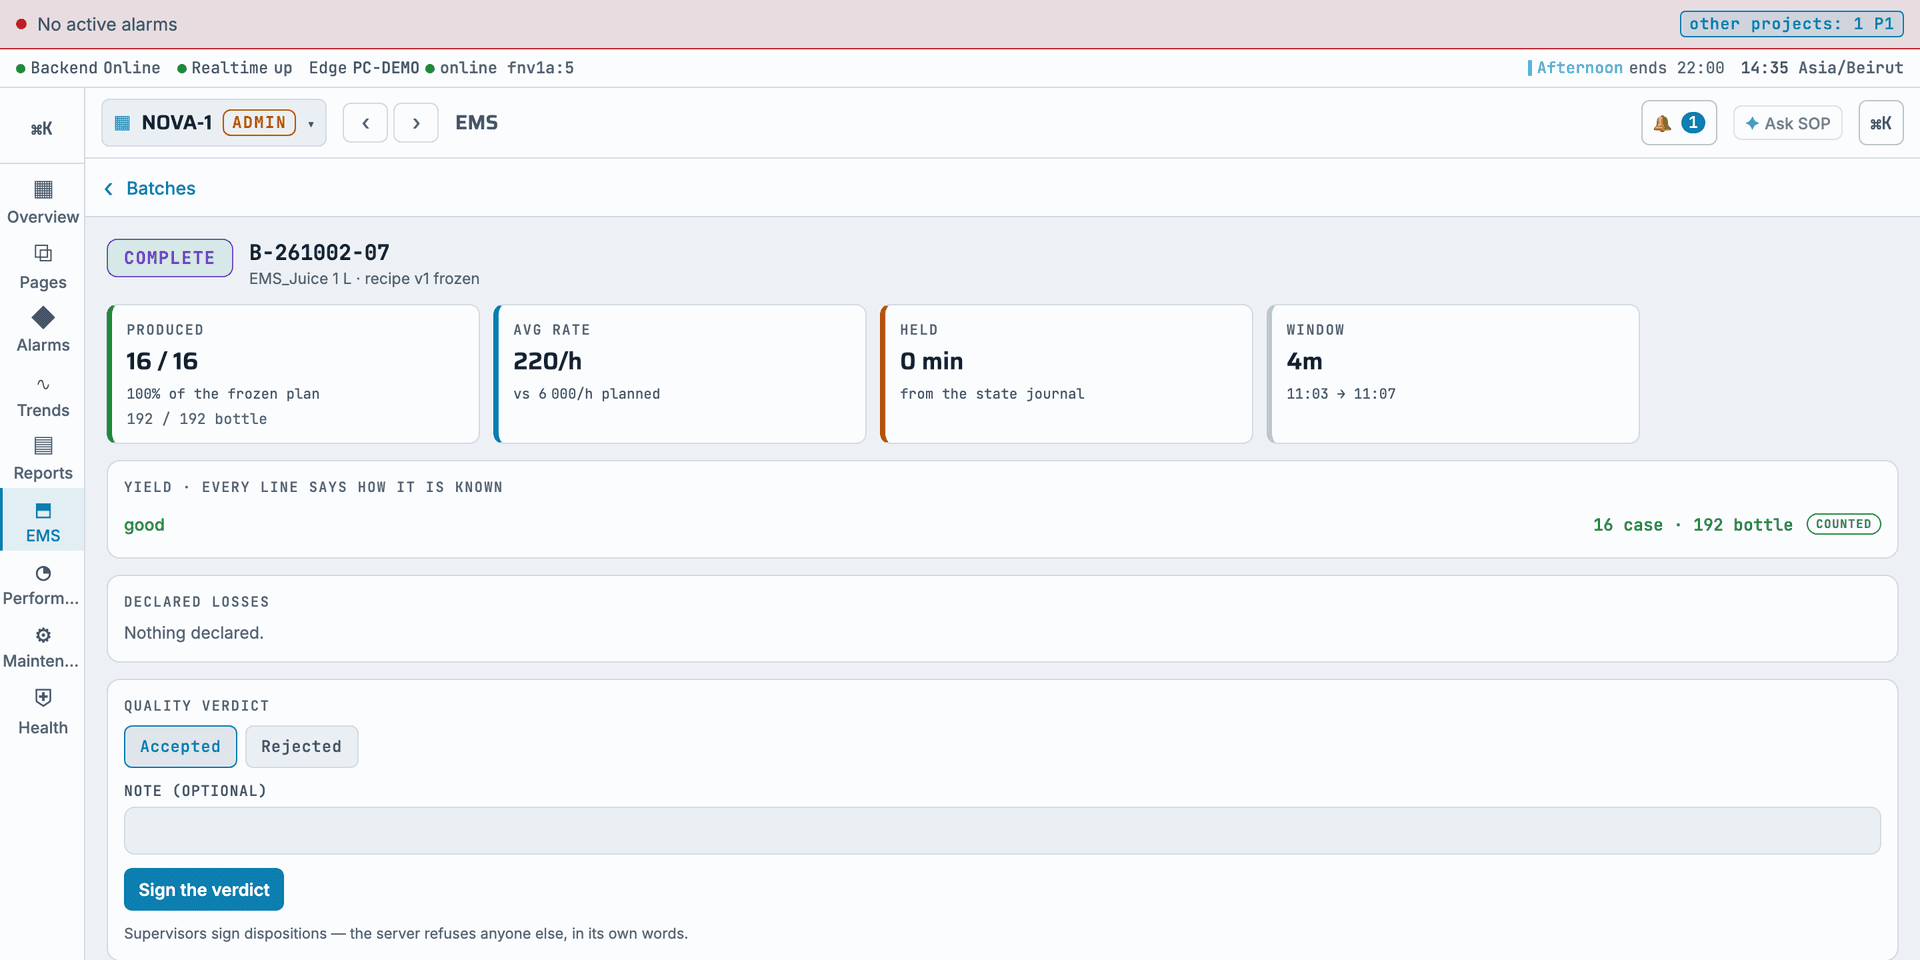
Task: Select the EMS sidebar item
Action: (x=43, y=522)
